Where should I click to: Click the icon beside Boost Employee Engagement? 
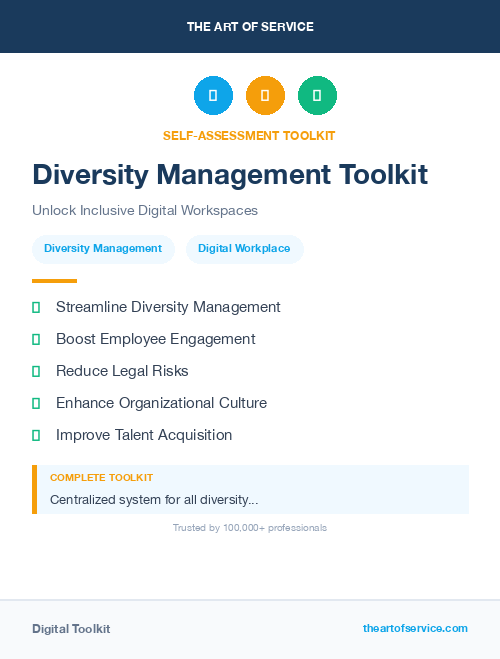tap(36, 340)
